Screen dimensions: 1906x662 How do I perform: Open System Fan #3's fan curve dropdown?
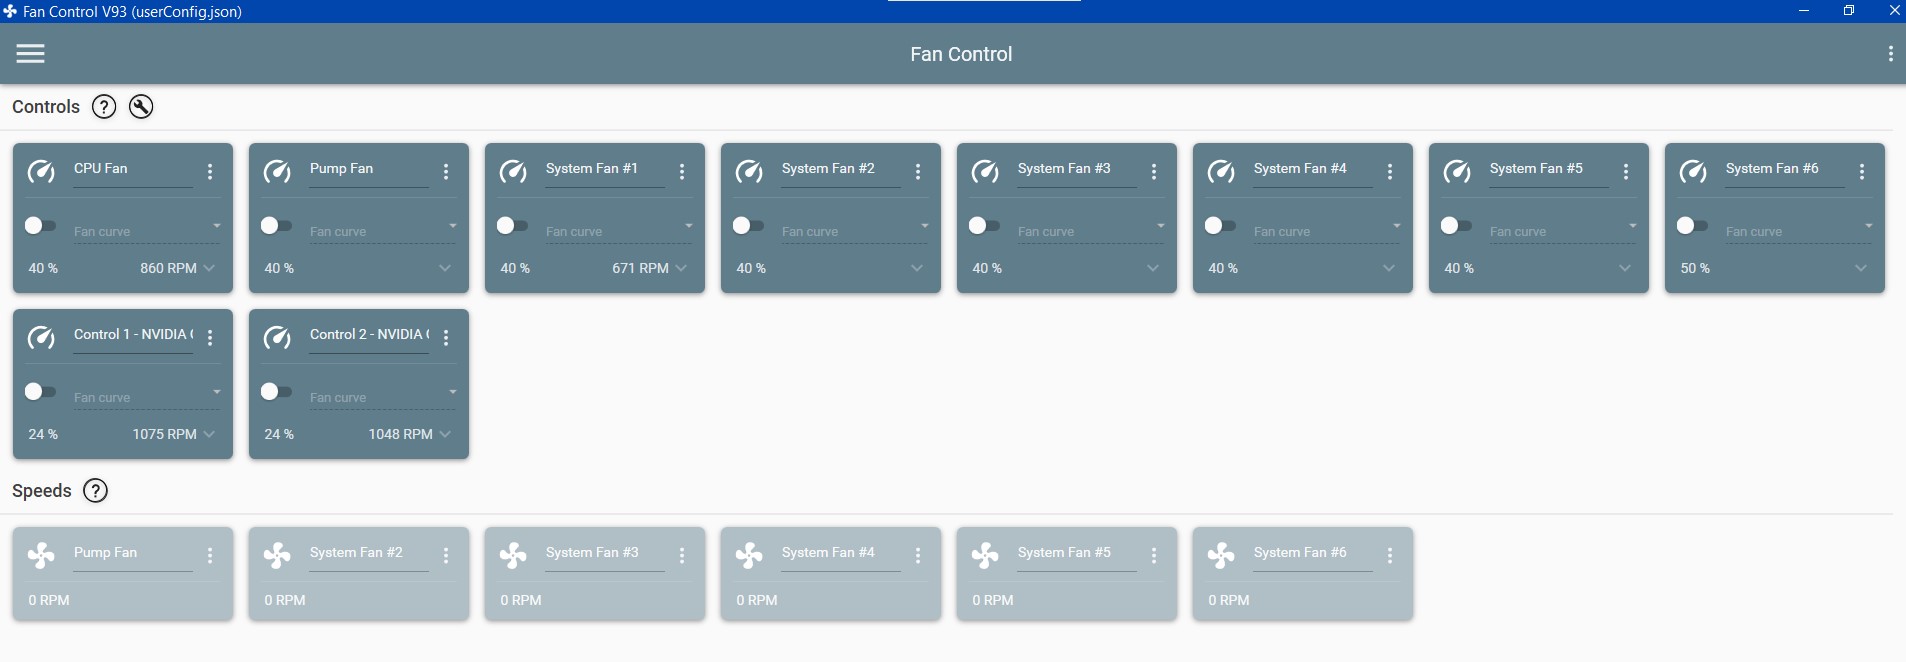(1092, 229)
